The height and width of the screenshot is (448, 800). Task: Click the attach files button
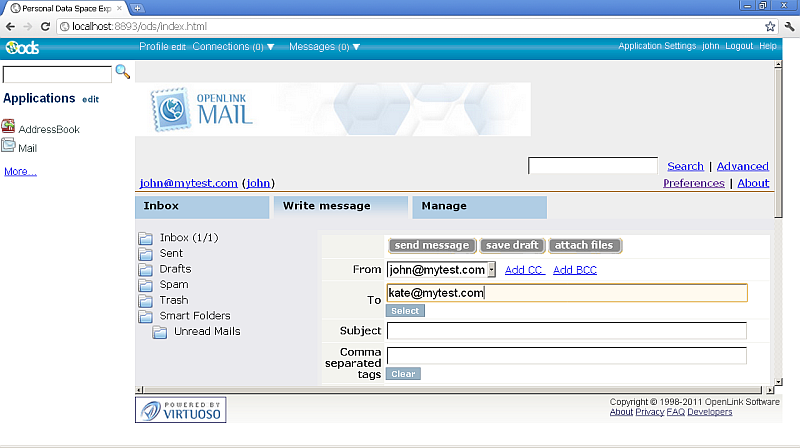click(x=584, y=245)
